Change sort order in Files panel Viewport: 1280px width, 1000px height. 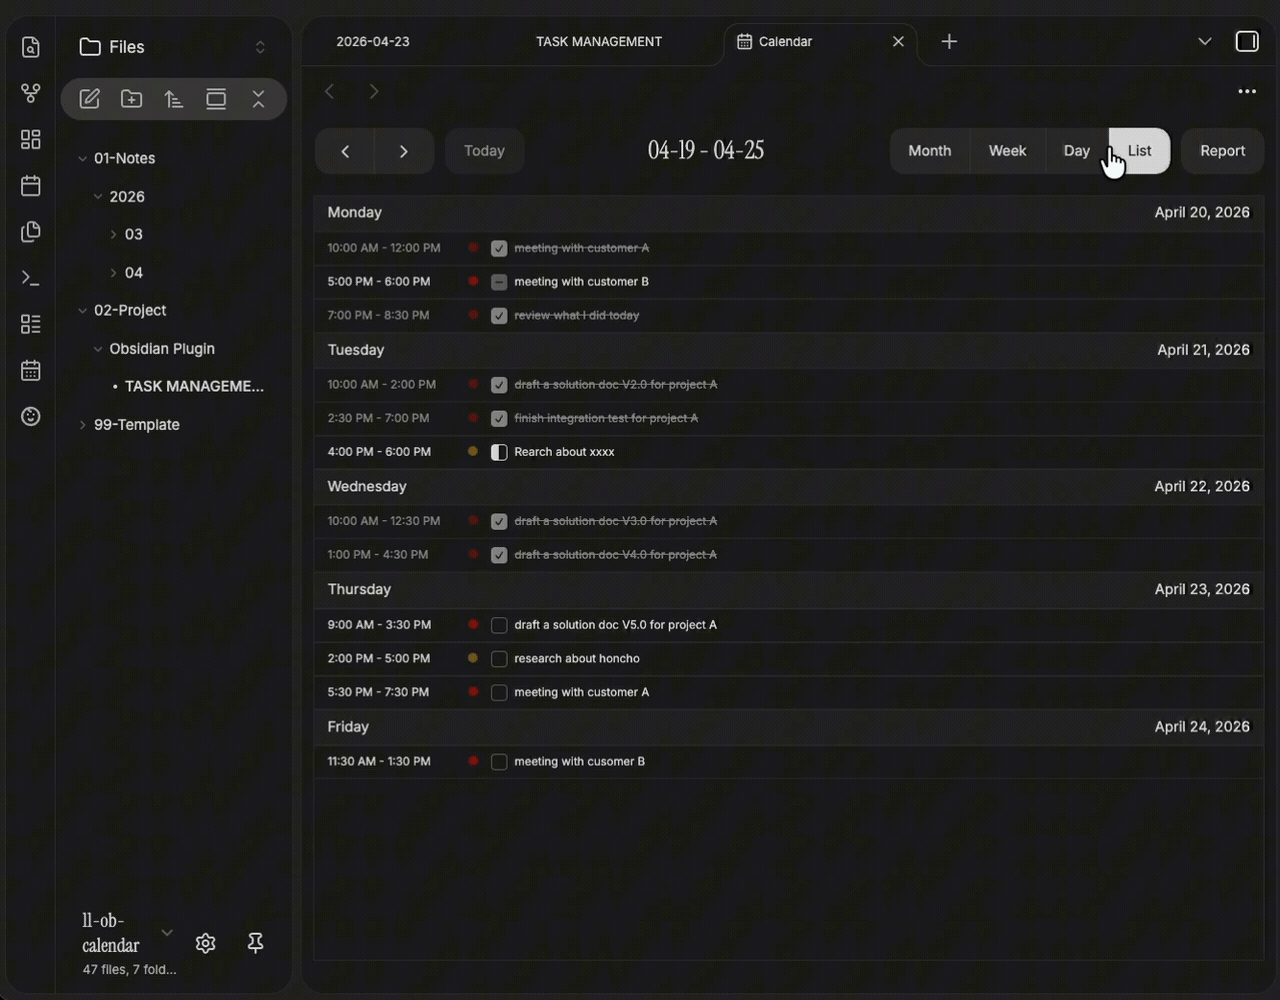(174, 99)
